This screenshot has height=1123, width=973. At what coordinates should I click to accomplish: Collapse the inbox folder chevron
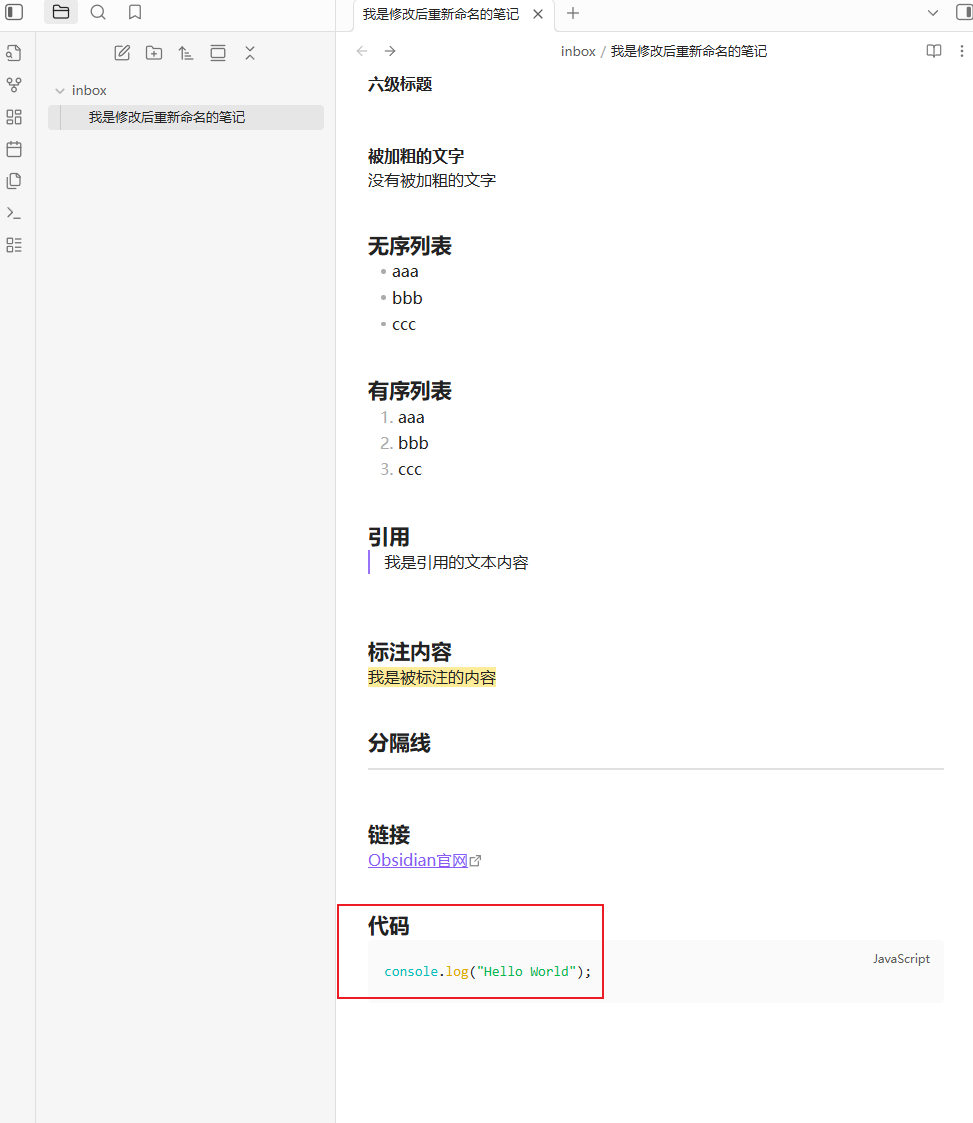60,91
